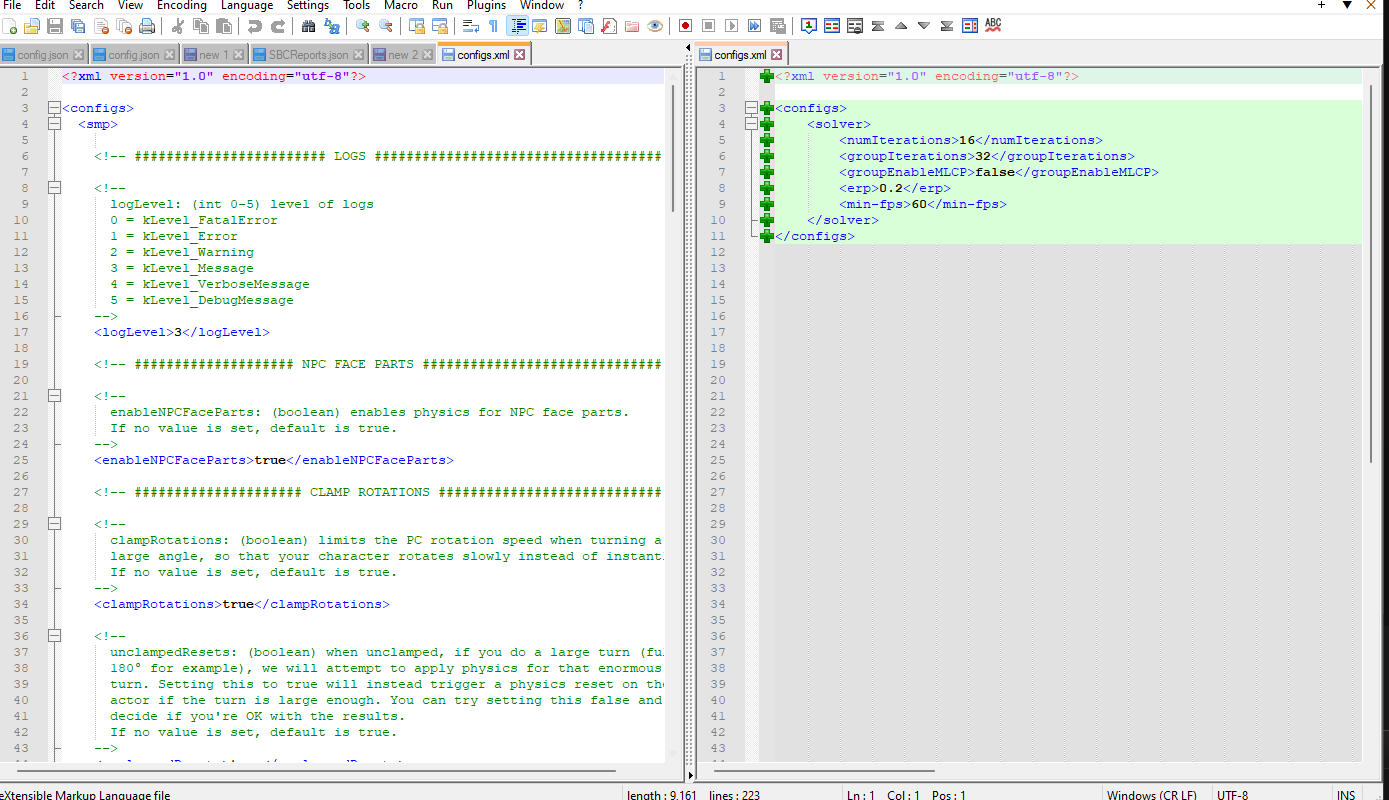The height and width of the screenshot is (800, 1389).
Task: Toggle synchronized vertical scrolling
Action: [x=416, y=26]
